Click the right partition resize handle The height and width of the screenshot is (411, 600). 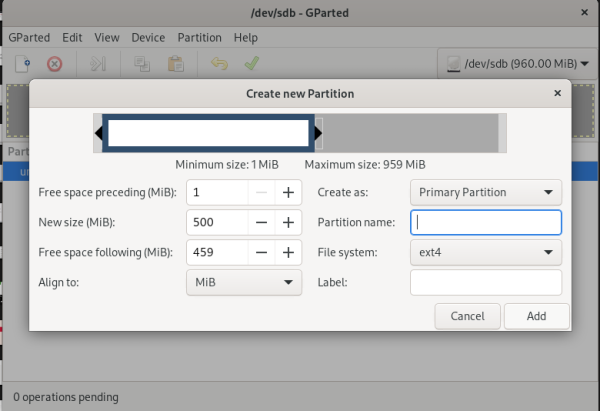318,133
